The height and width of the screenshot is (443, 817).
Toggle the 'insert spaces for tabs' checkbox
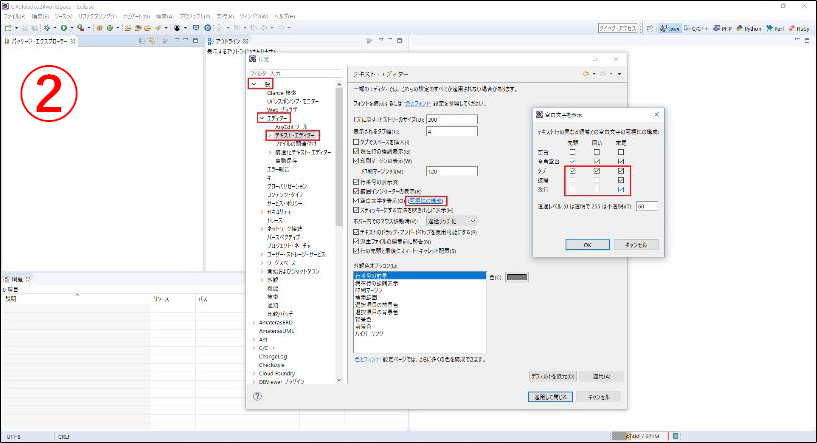point(356,143)
